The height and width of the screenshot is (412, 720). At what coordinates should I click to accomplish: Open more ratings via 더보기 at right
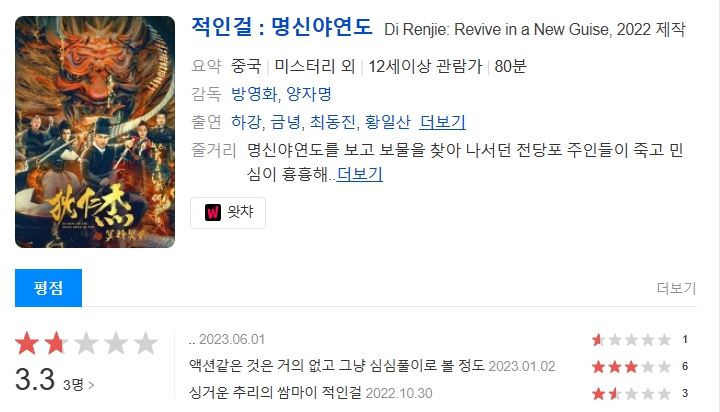[x=677, y=288]
